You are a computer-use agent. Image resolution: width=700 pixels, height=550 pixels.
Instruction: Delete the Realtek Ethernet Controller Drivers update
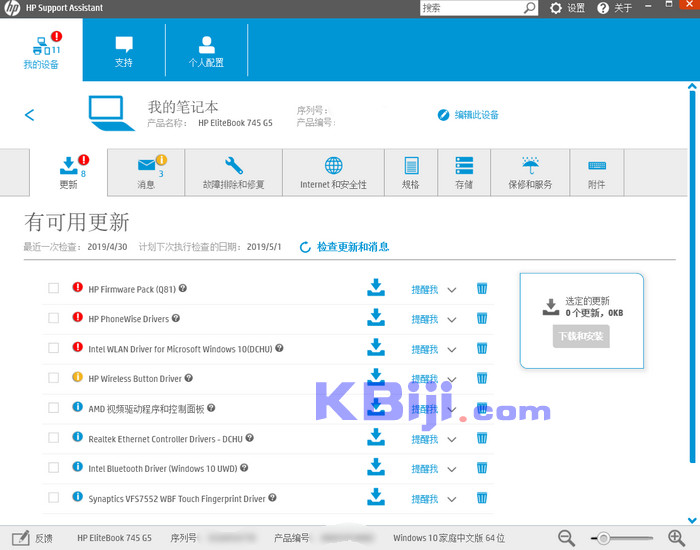(x=482, y=438)
